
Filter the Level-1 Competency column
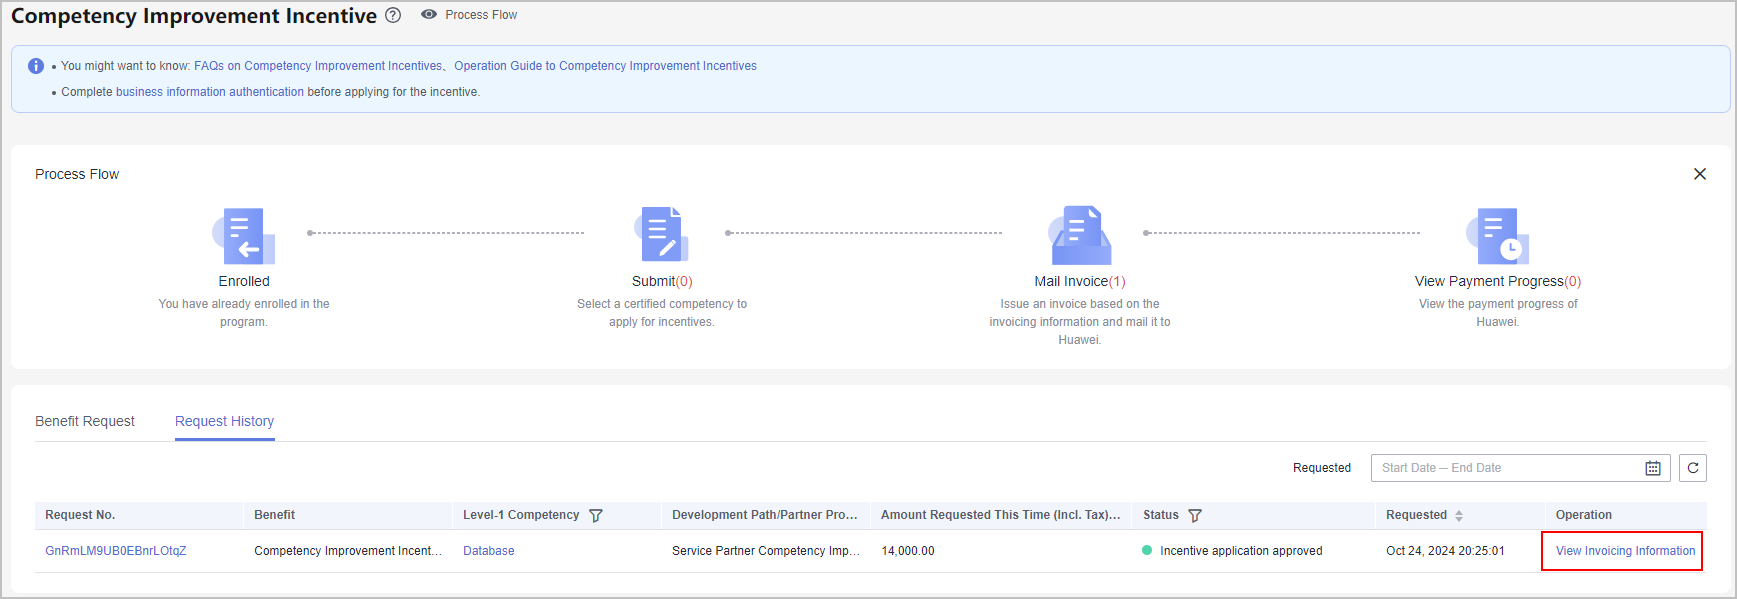tap(596, 516)
